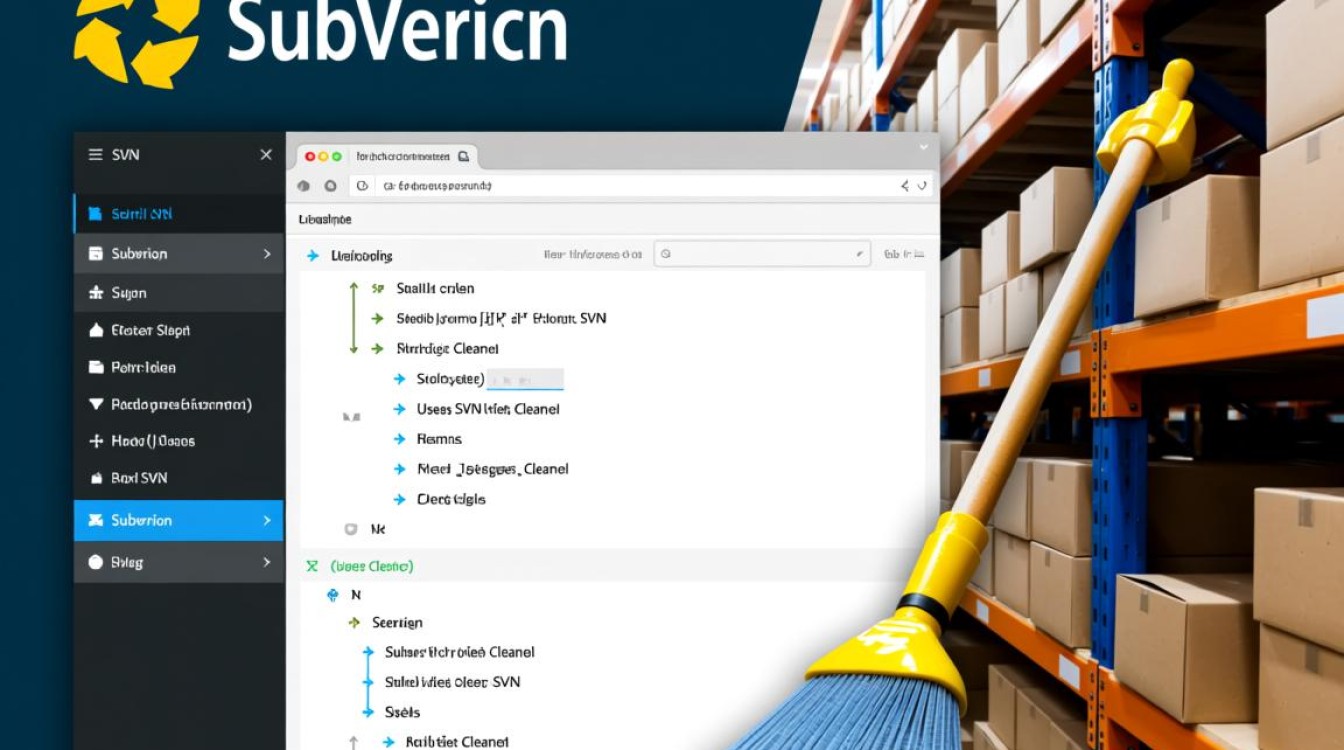Click the folder icon beside Petmlolea

point(96,367)
